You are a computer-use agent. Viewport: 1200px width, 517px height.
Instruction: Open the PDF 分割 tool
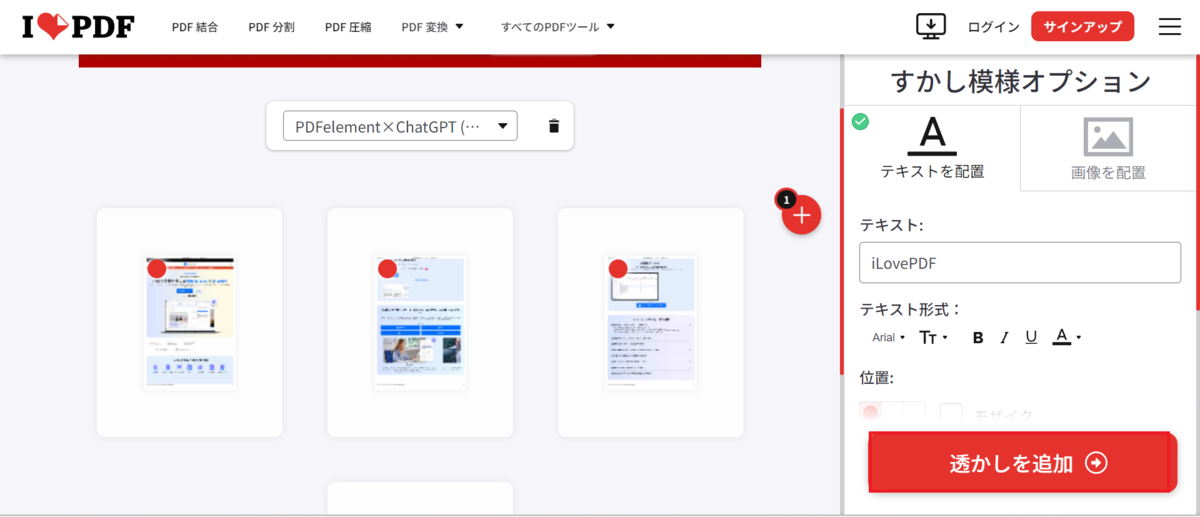click(271, 27)
